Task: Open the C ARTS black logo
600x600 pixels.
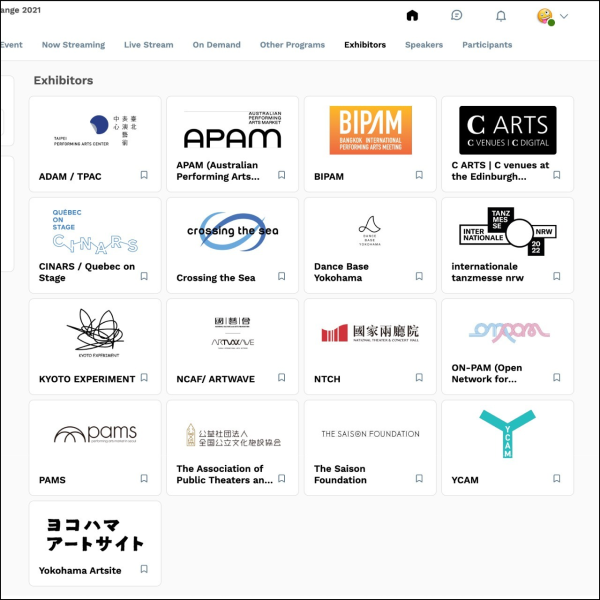Action: coord(508,130)
